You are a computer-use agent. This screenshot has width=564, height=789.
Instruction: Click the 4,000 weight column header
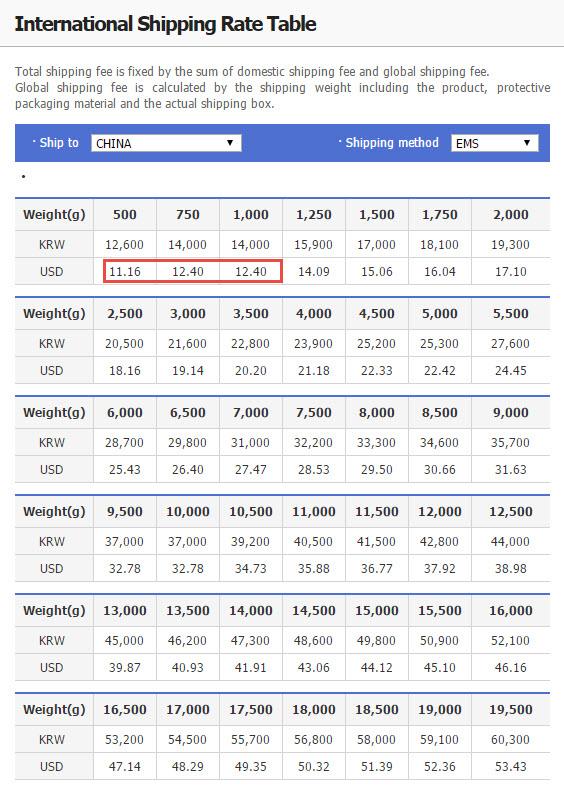coord(313,313)
